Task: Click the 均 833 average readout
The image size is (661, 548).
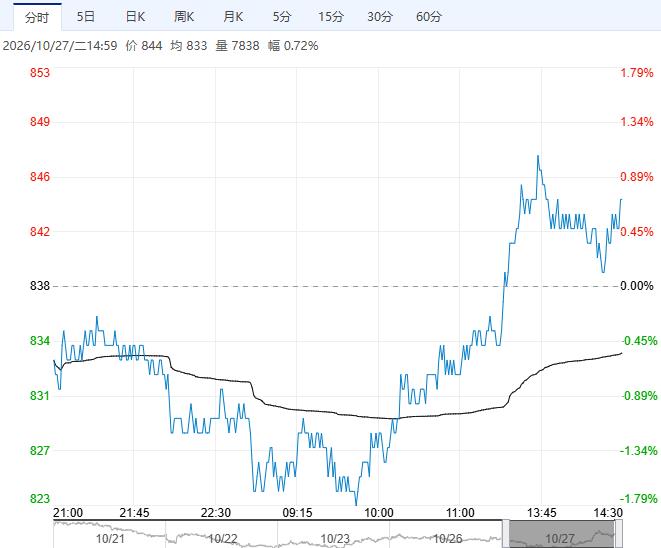Action: (189, 46)
